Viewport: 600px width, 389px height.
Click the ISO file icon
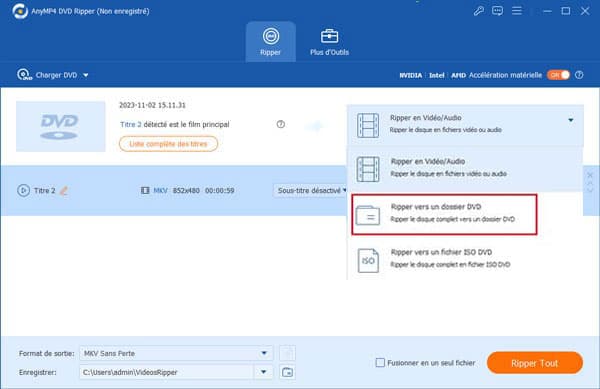pyautogui.click(x=368, y=260)
